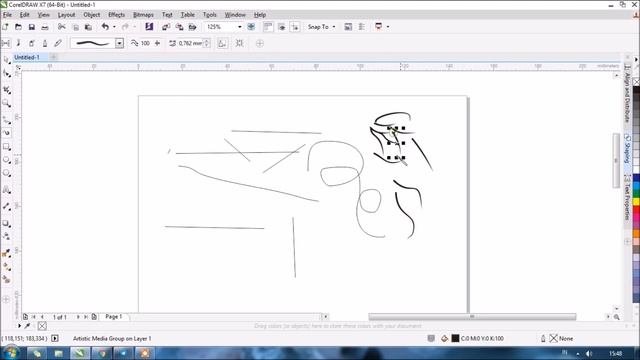640x360 pixels.
Task: Save the document
Action: (31, 27)
